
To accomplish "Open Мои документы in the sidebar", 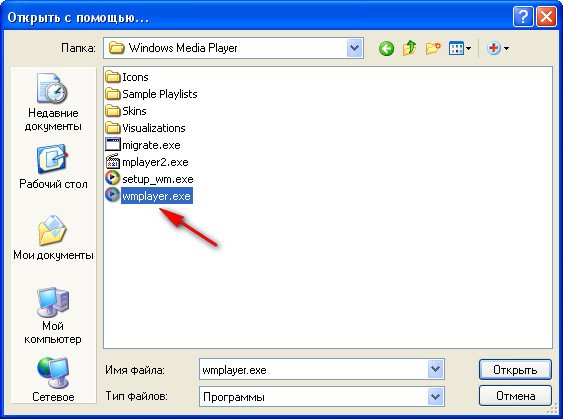I will tap(53, 238).
